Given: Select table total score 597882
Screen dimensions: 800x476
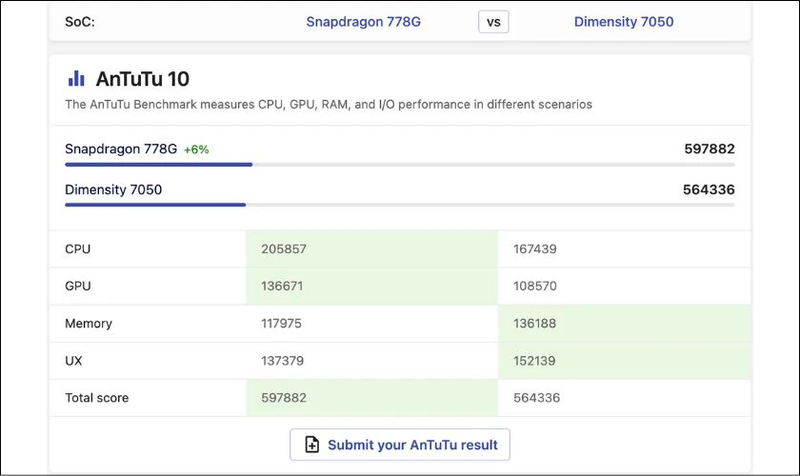Looking at the screenshot, I should [284, 398].
